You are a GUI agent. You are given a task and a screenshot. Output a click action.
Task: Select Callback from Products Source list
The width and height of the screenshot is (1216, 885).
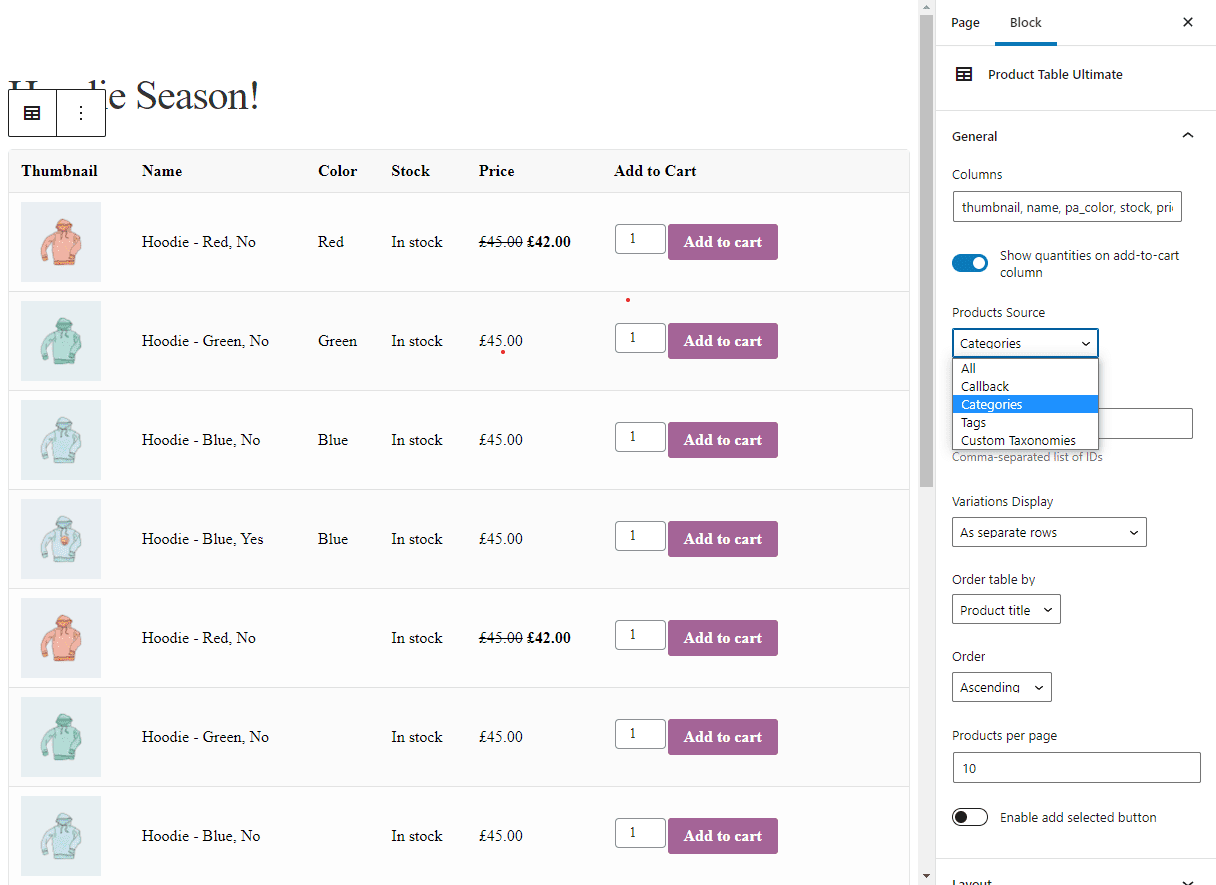tap(1025, 386)
